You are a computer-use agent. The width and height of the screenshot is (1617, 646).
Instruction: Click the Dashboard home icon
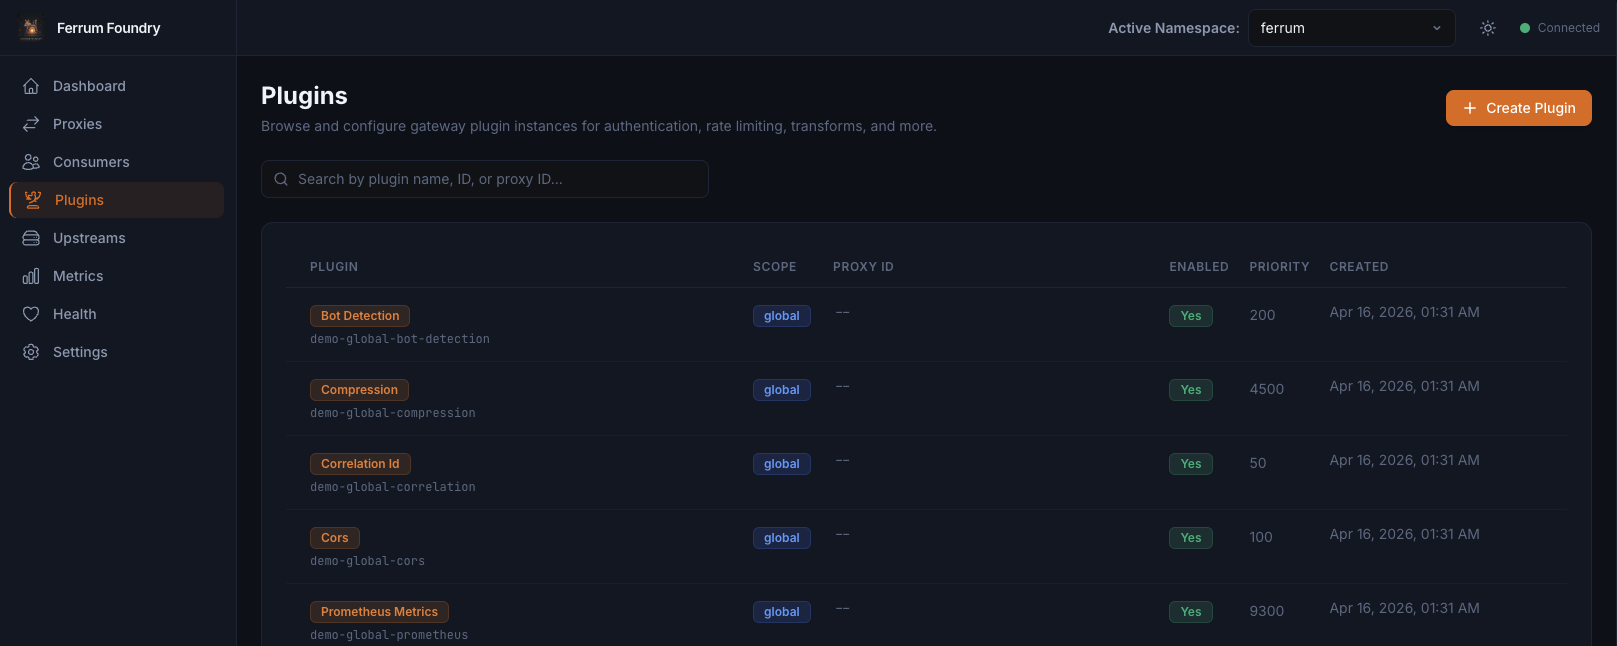click(31, 86)
